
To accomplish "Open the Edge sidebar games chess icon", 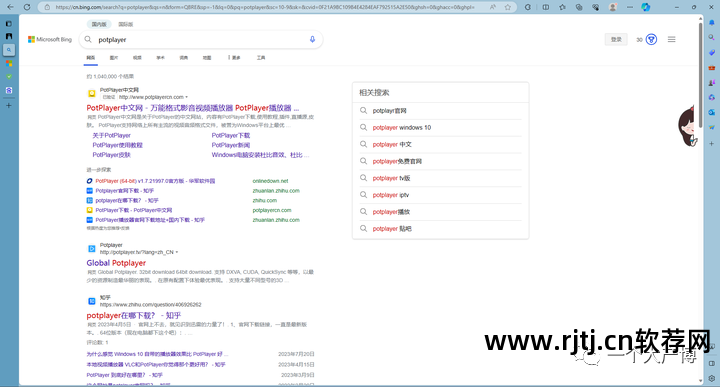I will 712,83.
